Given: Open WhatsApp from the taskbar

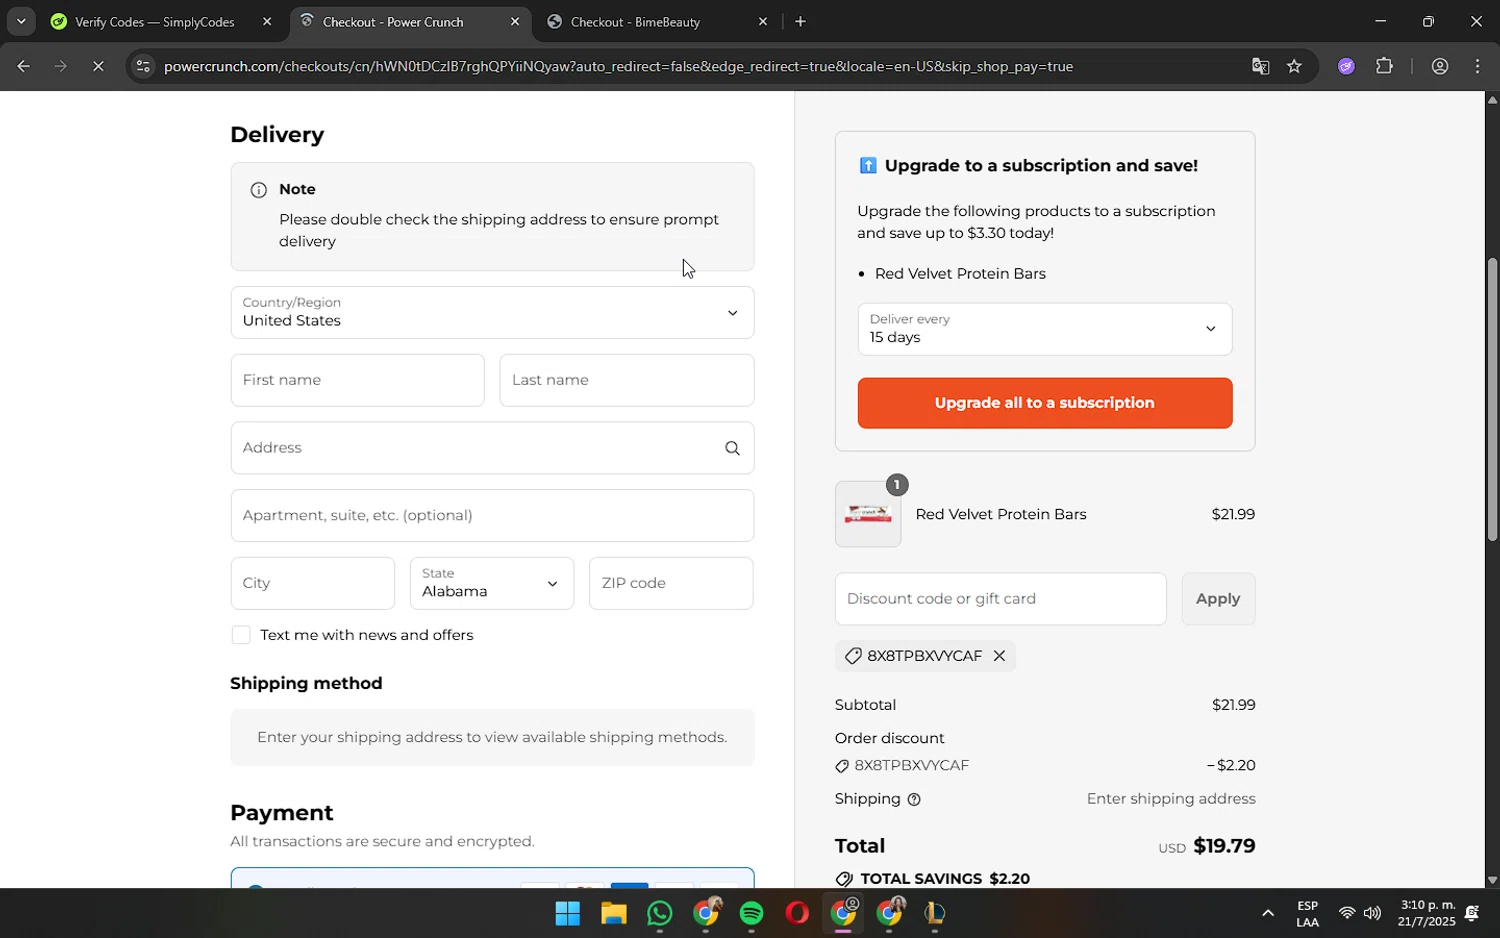Looking at the screenshot, I should coord(660,913).
